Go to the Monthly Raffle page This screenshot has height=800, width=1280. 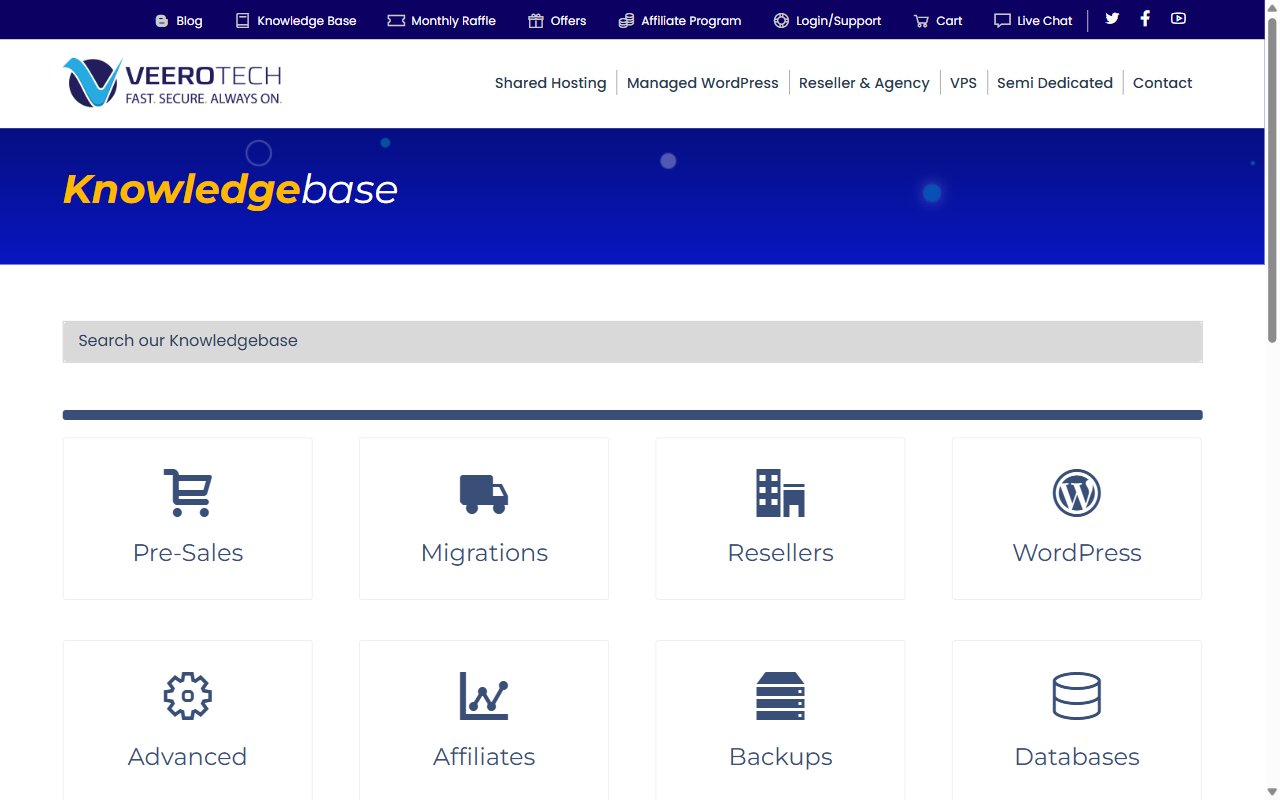coord(441,20)
